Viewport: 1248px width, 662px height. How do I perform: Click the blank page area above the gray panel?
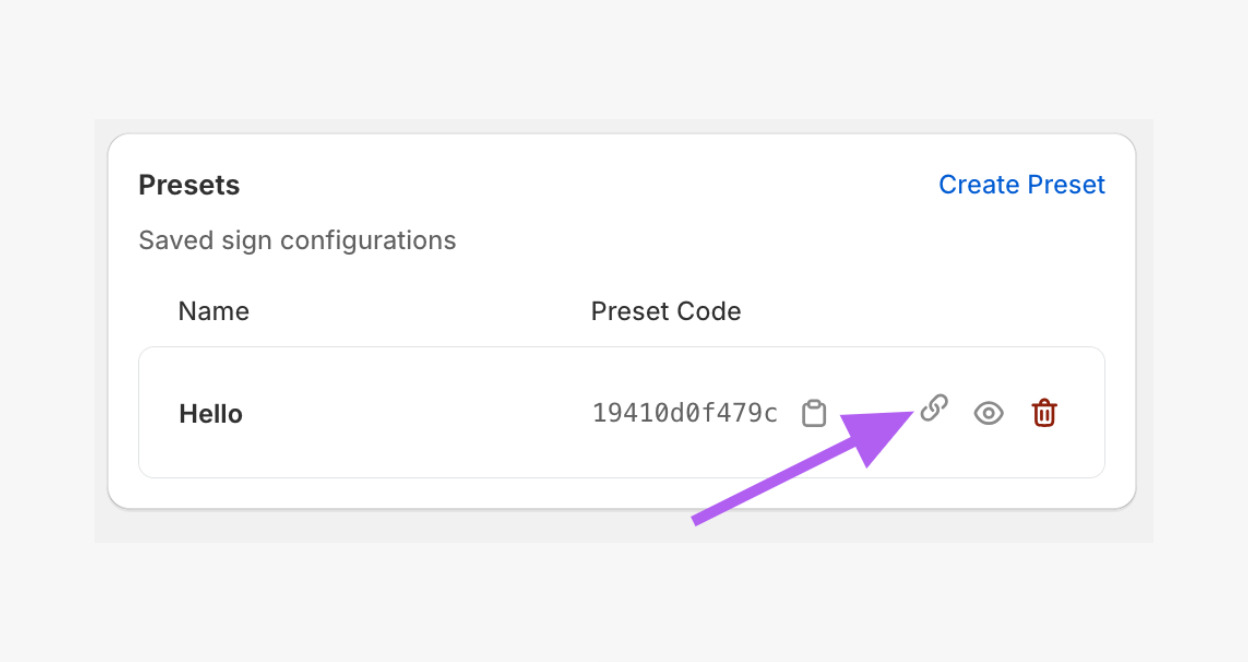tap(624, 60)
